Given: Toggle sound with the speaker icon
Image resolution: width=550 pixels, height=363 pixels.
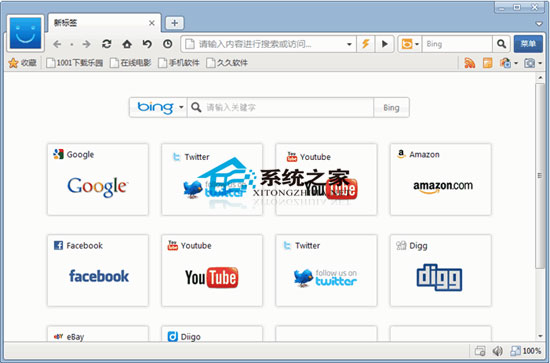Looking at the screenshot, I should click(497, 351).
